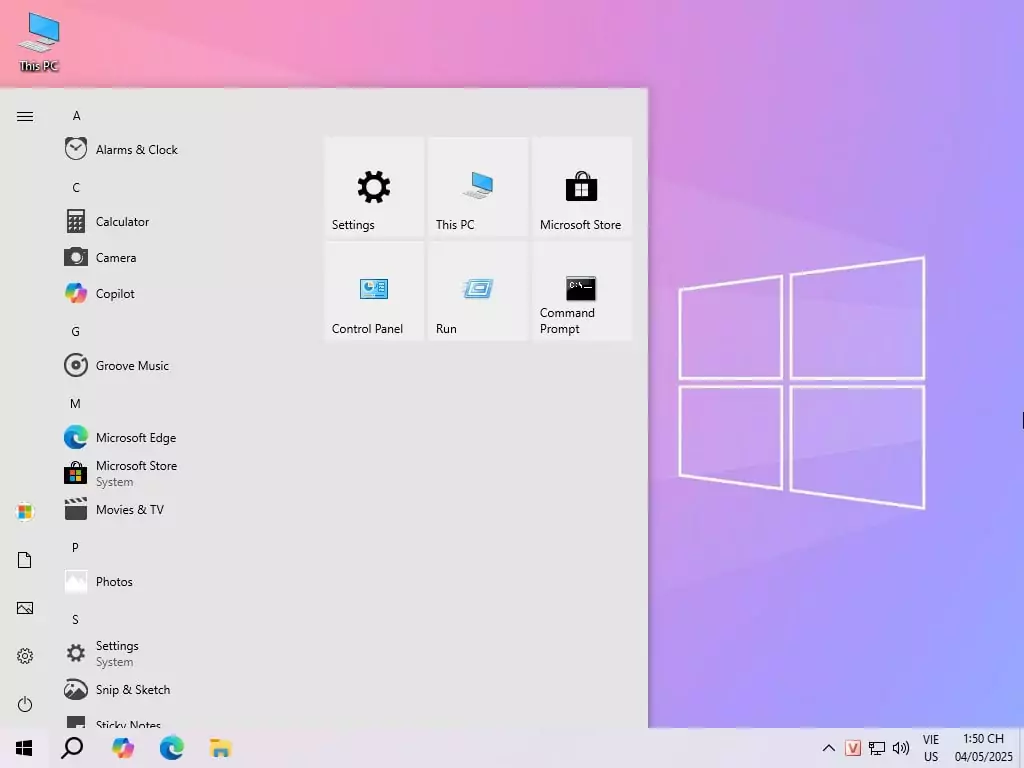The height and width of the screenshot is (768, 1024).
Task: Open the Command Prompt tile
Action: tap(582, 291)
